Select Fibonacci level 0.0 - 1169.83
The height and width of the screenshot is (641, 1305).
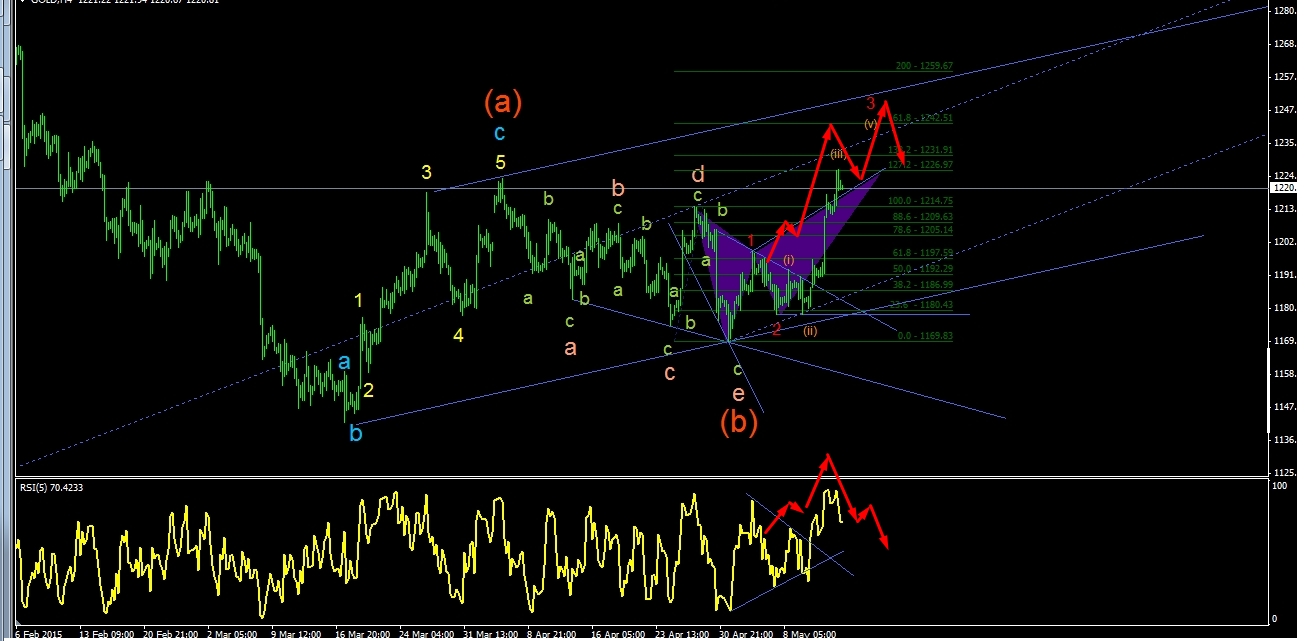pos(926,337)
